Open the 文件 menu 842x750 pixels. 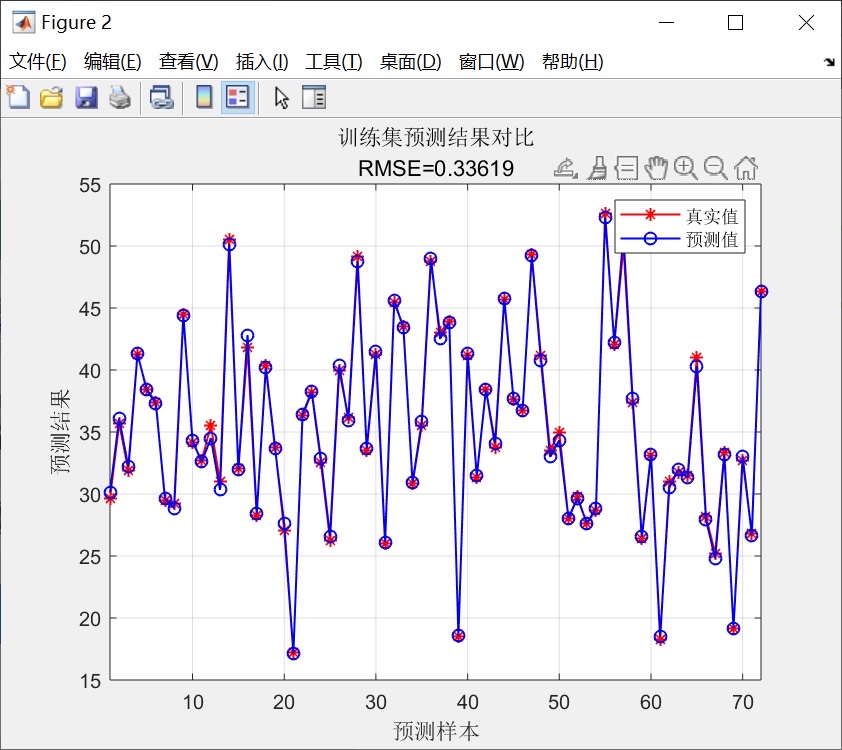[37, 61]
